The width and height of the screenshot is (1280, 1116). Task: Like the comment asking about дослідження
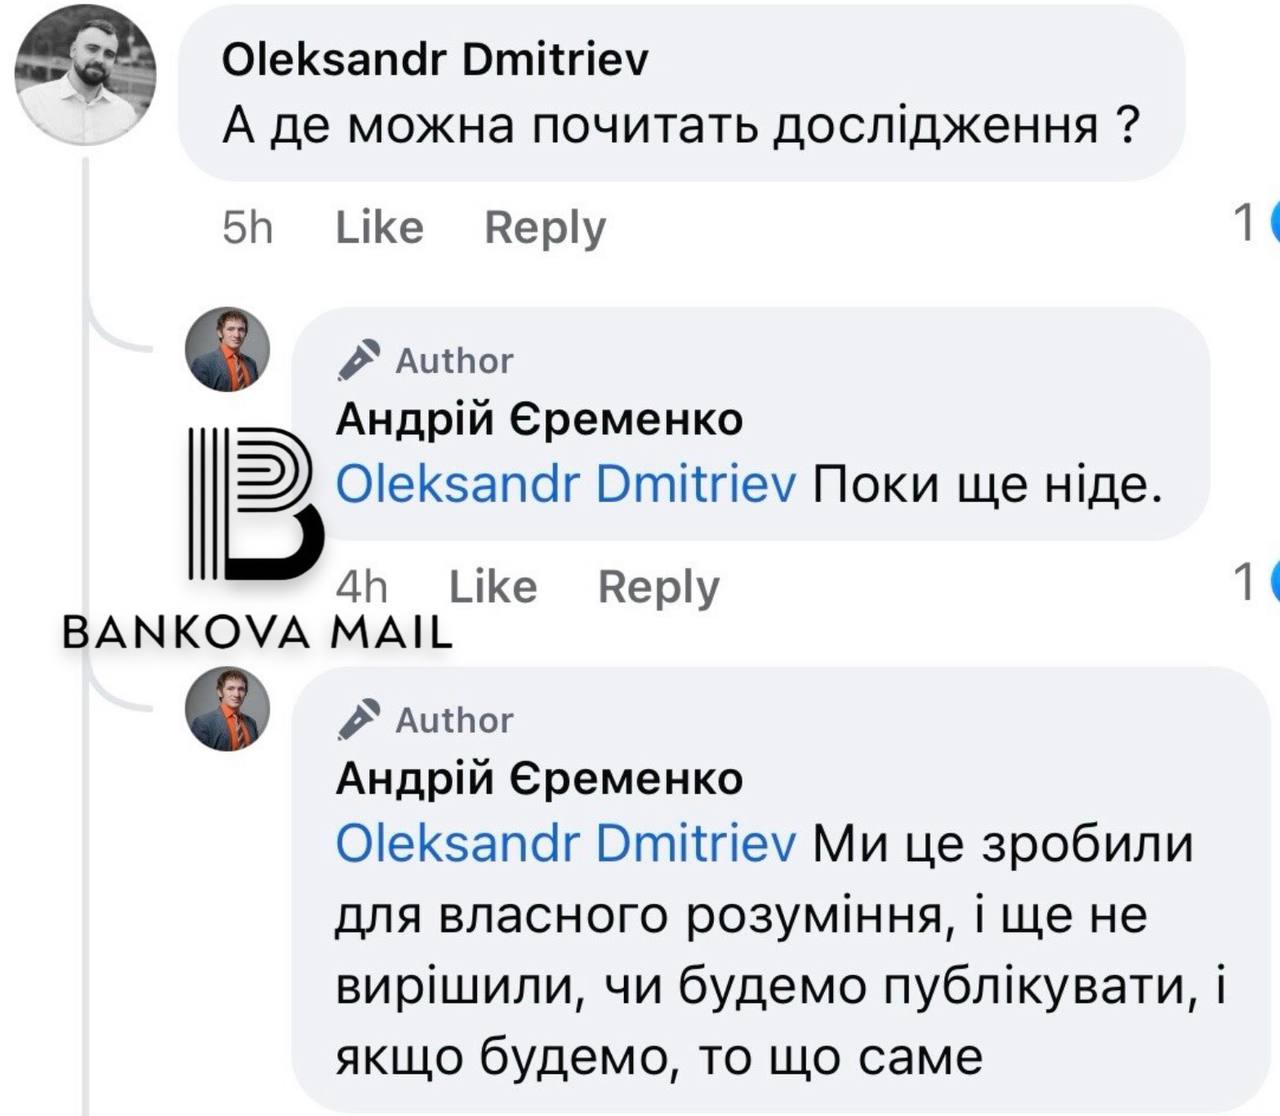pos(379,228)
